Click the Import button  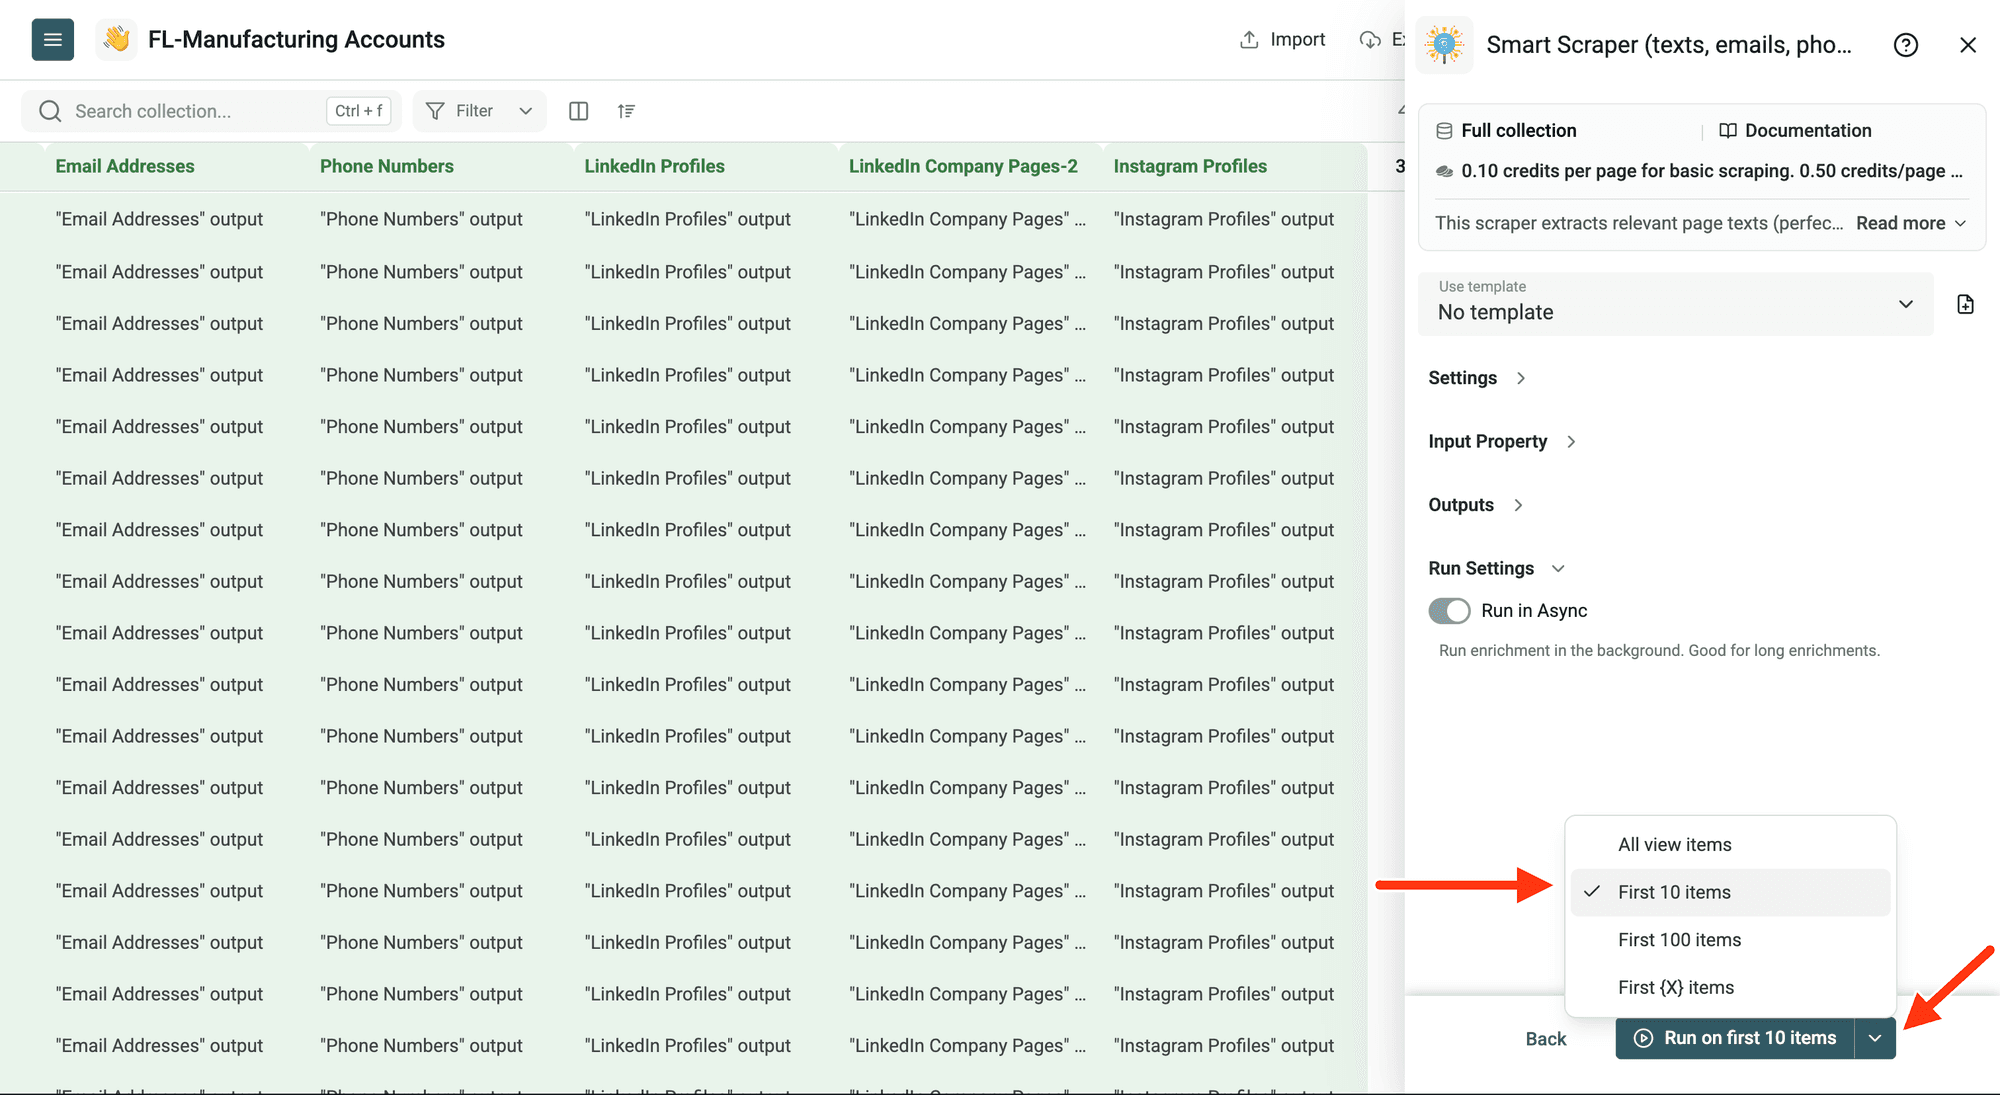coord(1283,40)
